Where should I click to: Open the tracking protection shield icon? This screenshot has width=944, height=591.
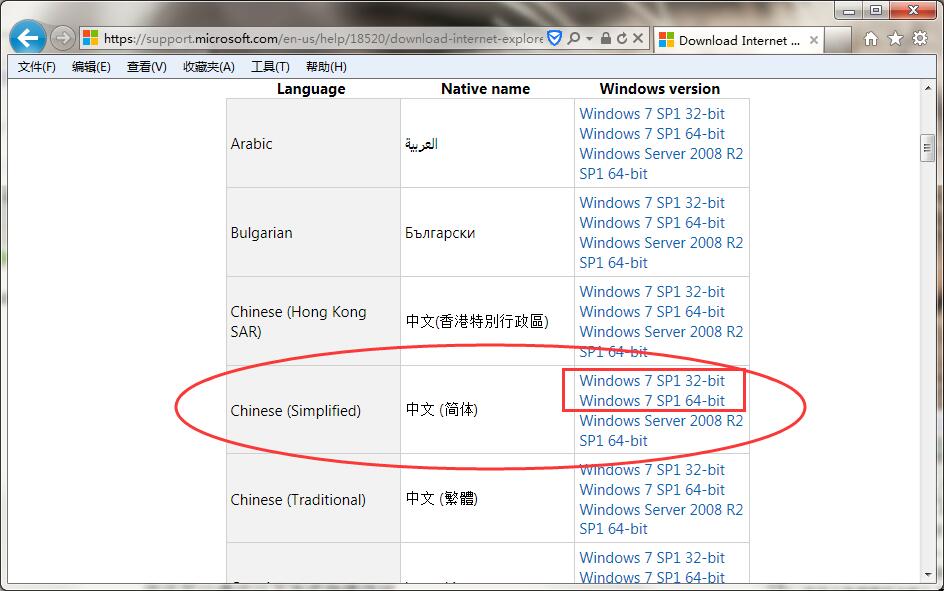click(554, 39)
